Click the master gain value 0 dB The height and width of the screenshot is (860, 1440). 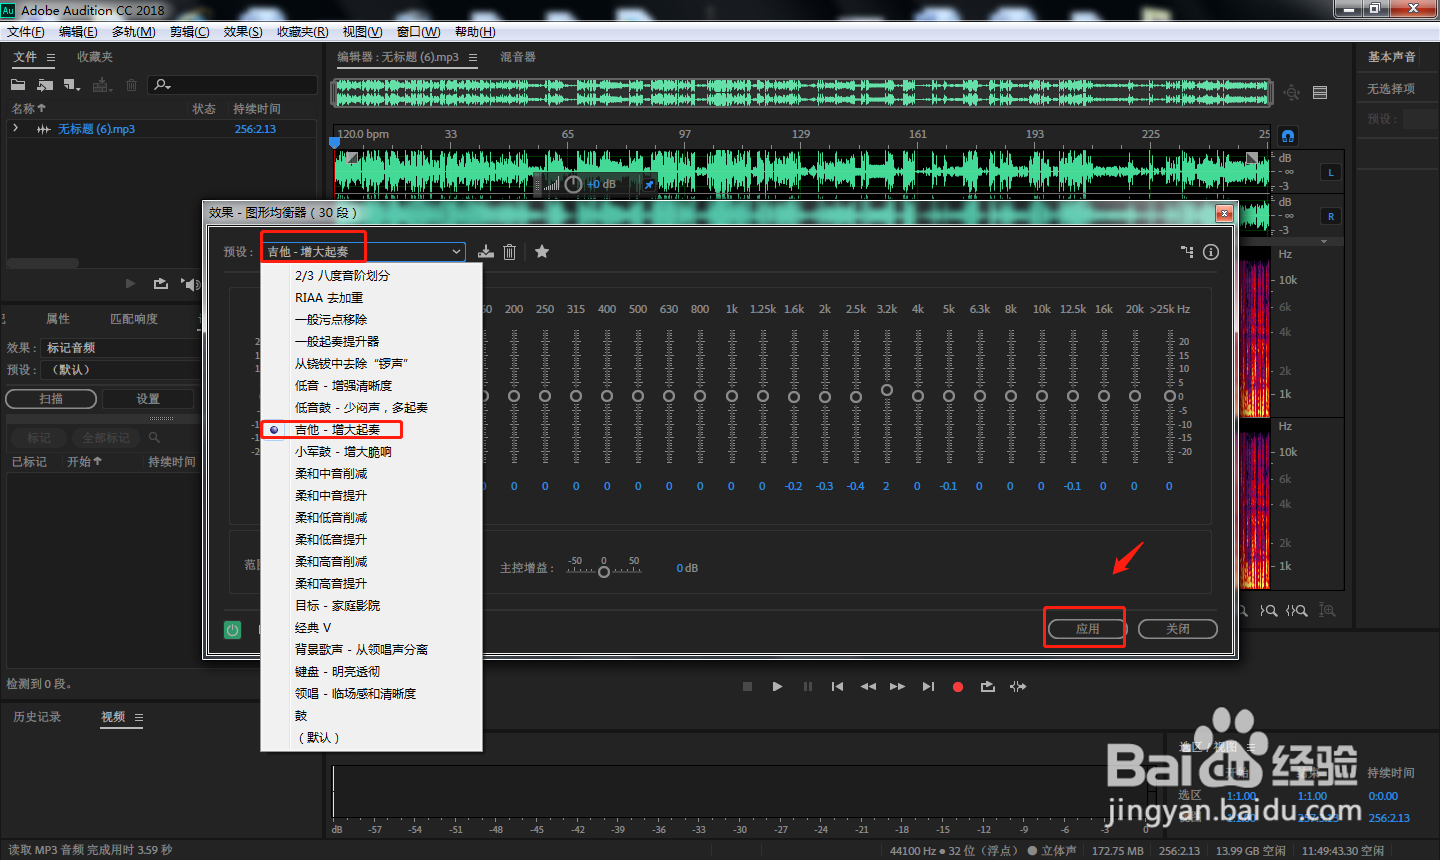pyautogui.click(x=687, y=568)
